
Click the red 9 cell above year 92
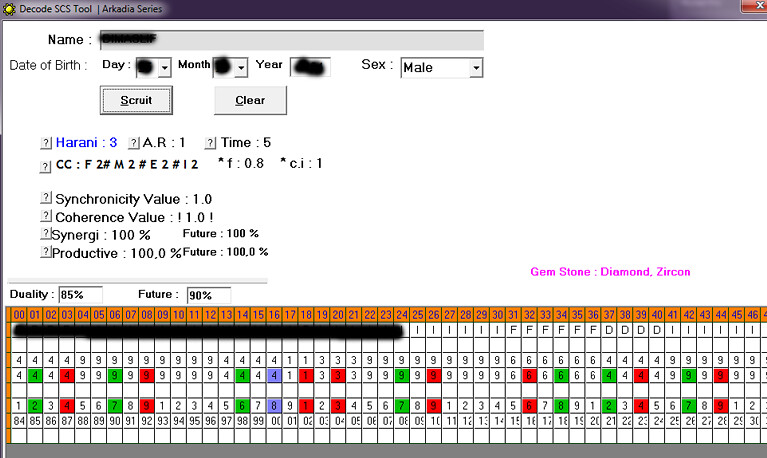tap(147, 406)
